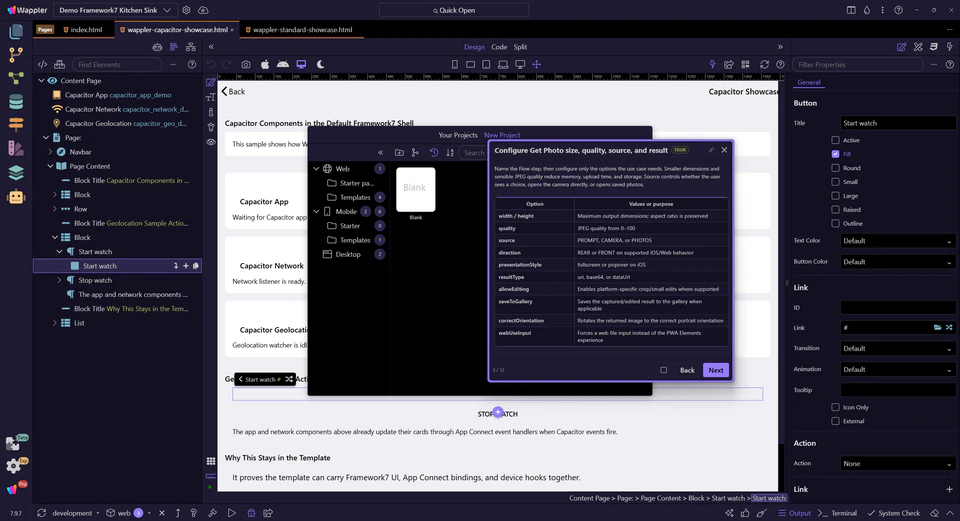Enable the Active checkbox
The height and width of the screenshot is (521, 960).
tap(835, 140)
